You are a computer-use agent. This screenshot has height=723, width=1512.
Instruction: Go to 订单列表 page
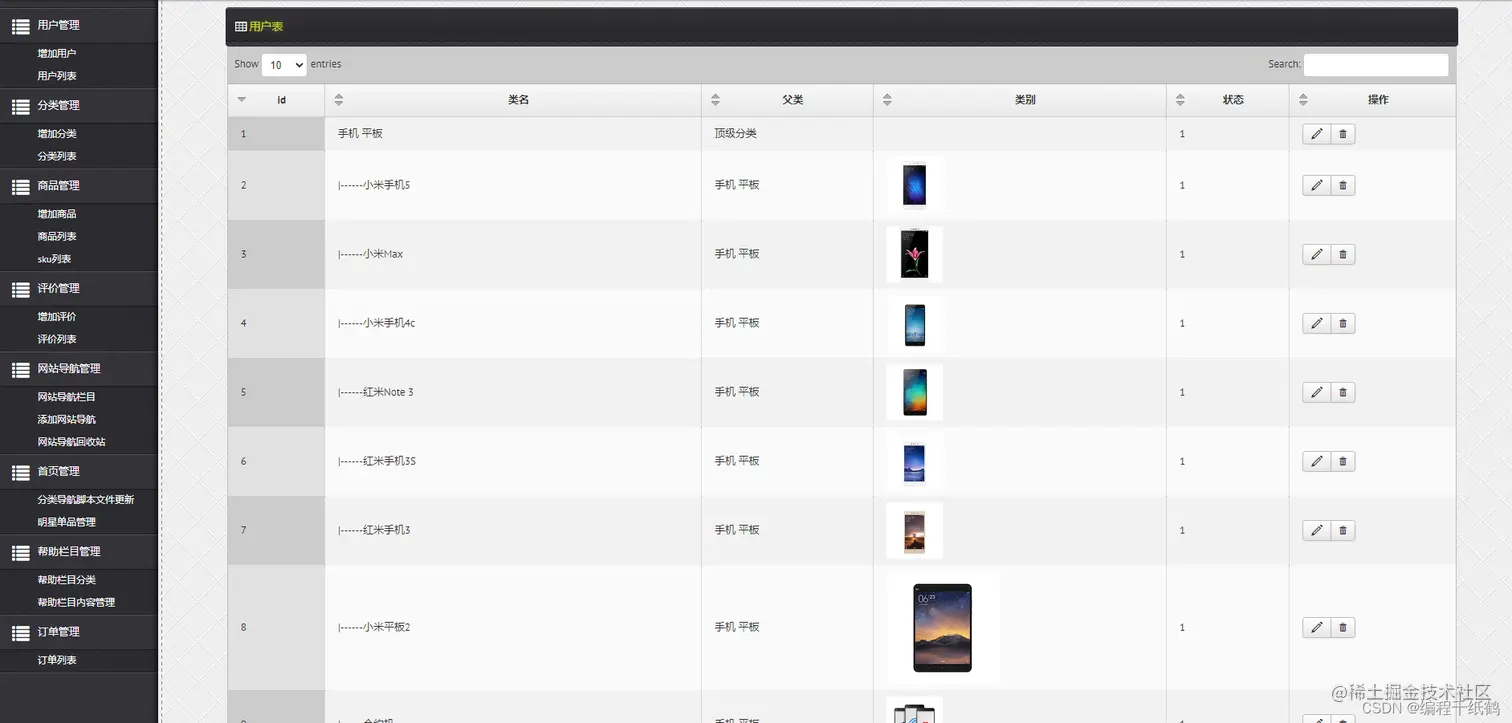[57, 660]
